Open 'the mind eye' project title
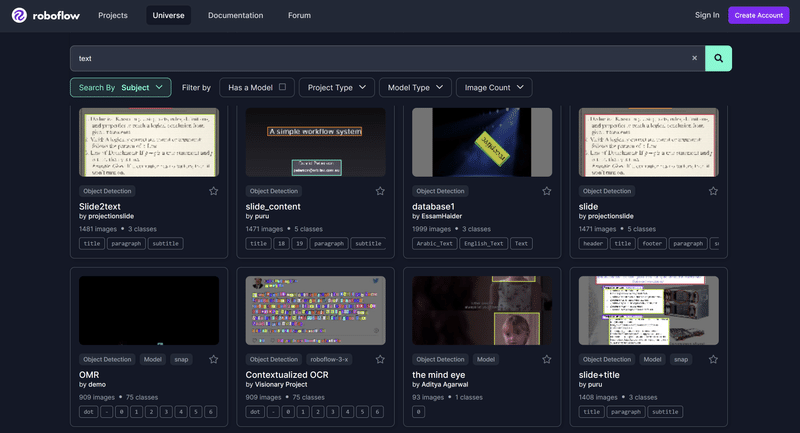800x433 pixels. tap(439, 375)
